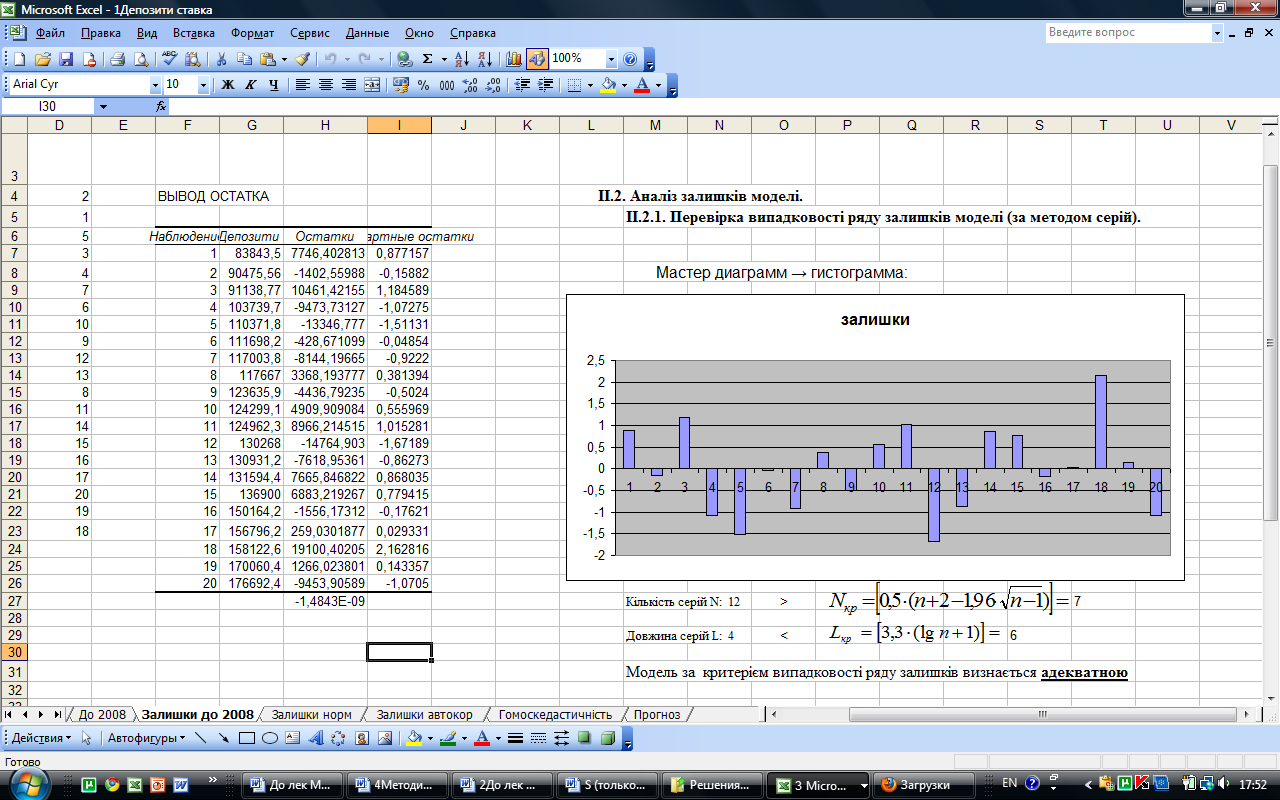The image size is (1280, 800).
Task: Click the Open folder icon
Action: click(x=43, y=59)
